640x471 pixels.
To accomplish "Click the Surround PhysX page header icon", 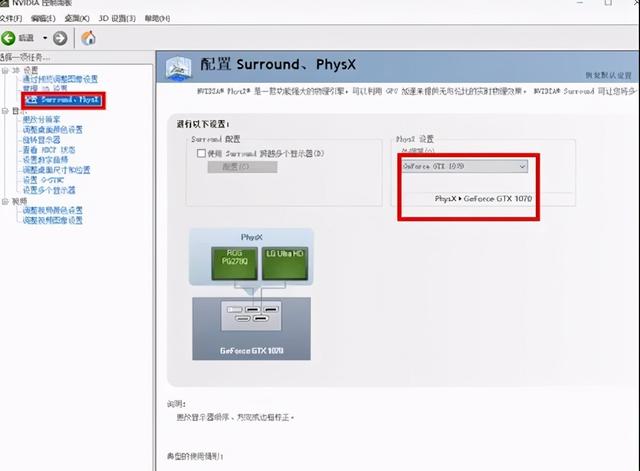I will (x=178, y=68).
